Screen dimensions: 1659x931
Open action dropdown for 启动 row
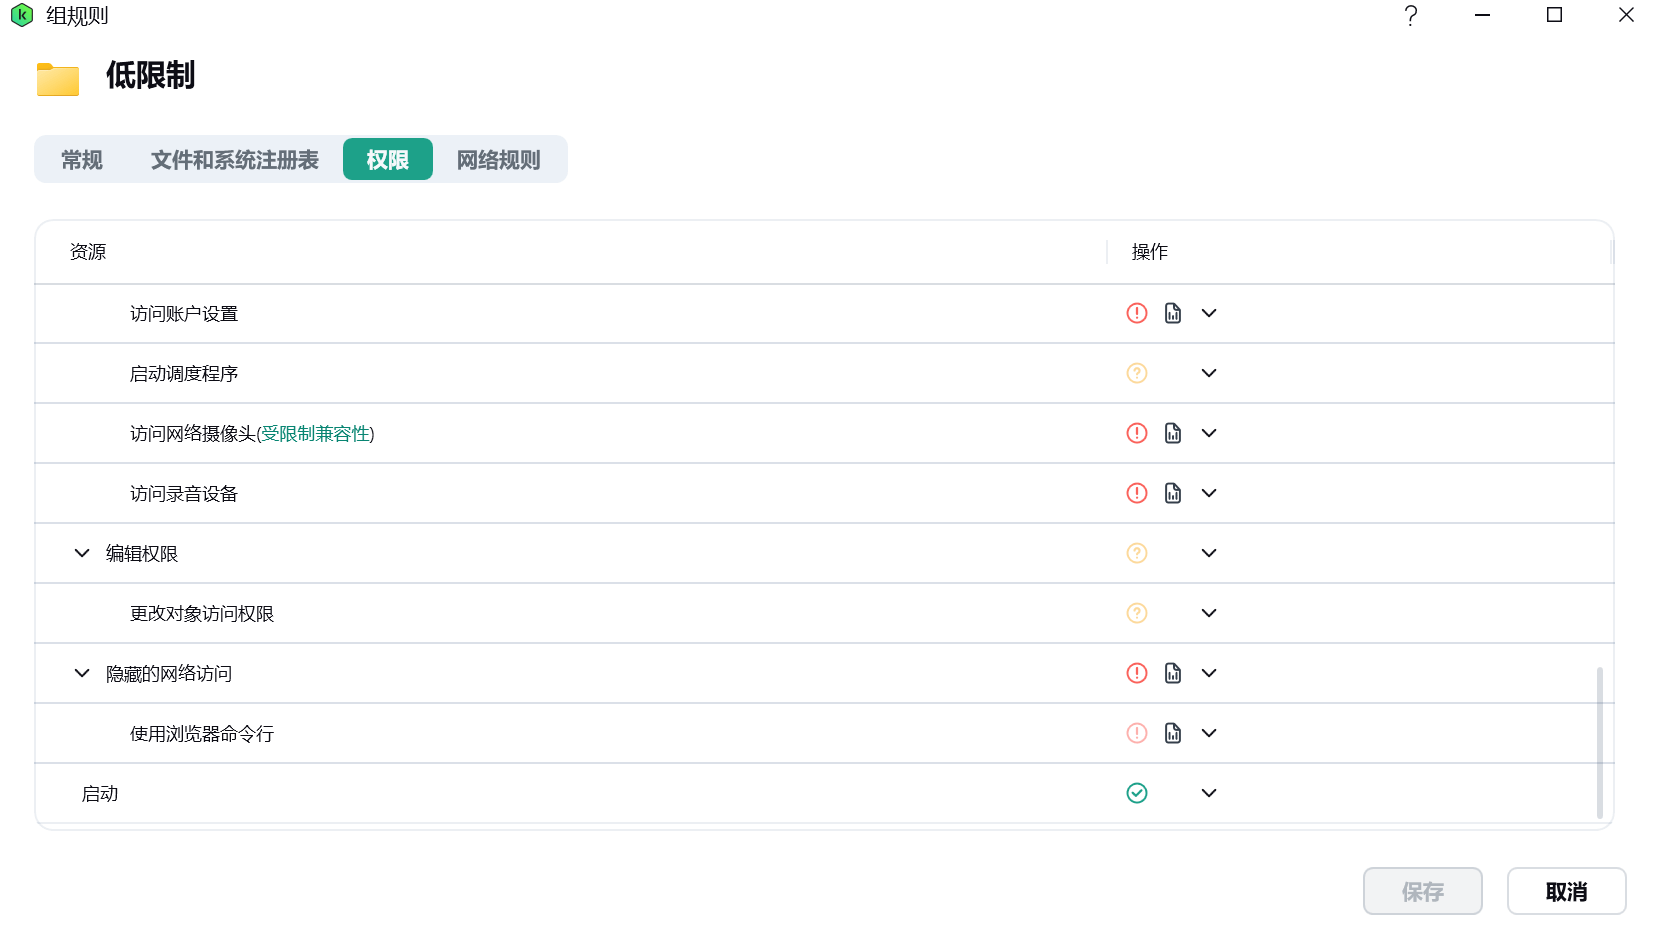pos(1209,793)
